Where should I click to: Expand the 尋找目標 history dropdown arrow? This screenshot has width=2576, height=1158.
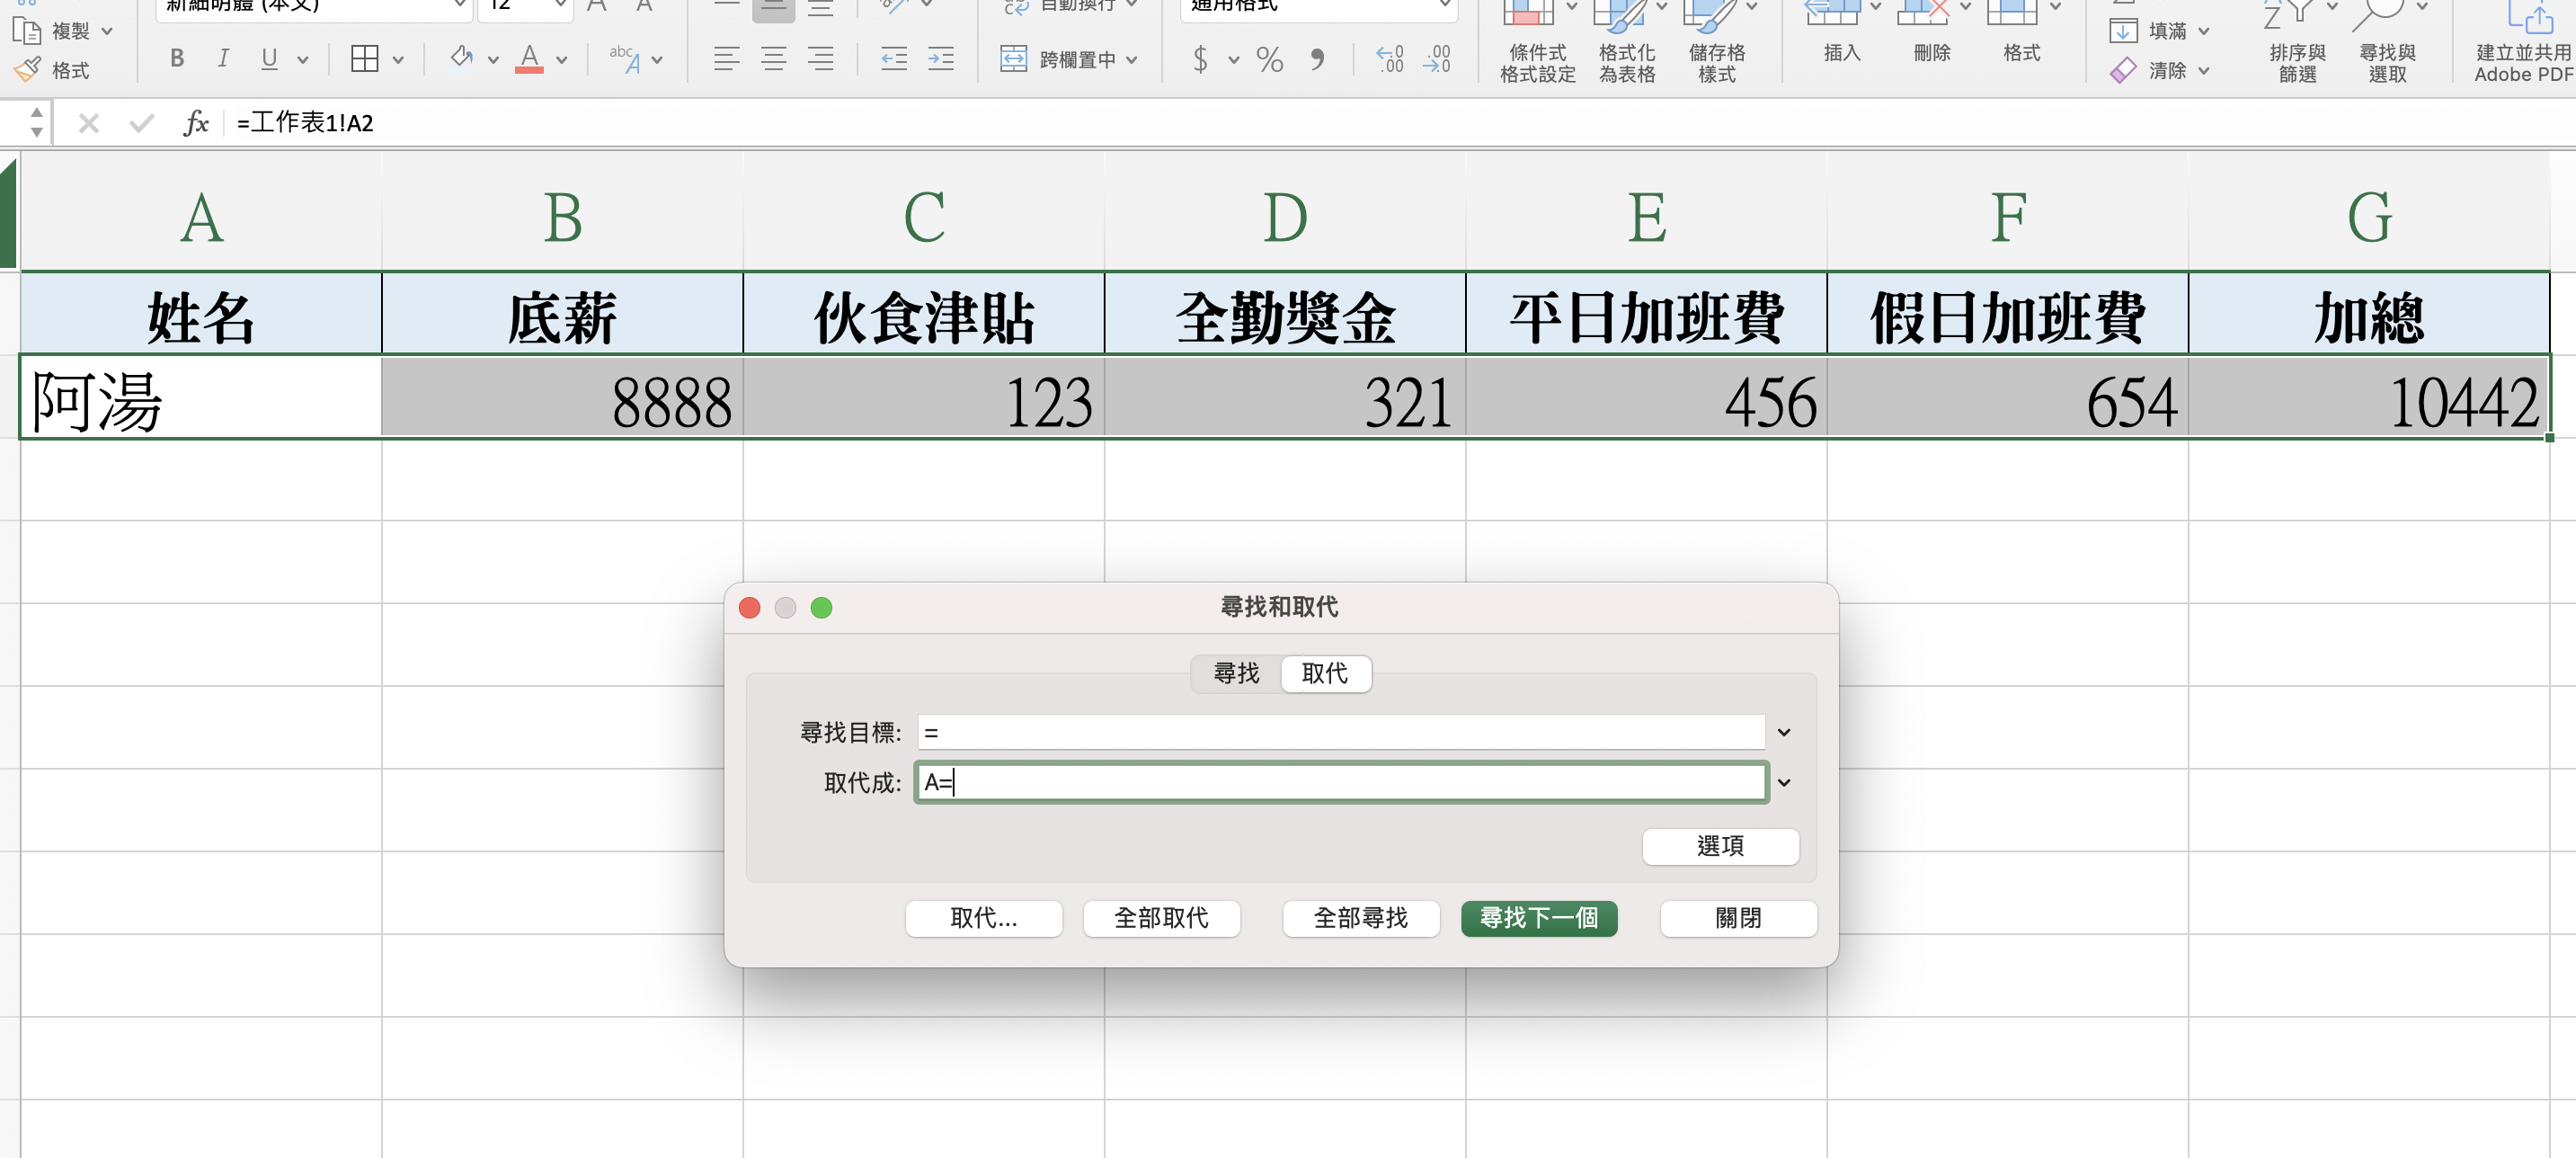pos(1783,733)
